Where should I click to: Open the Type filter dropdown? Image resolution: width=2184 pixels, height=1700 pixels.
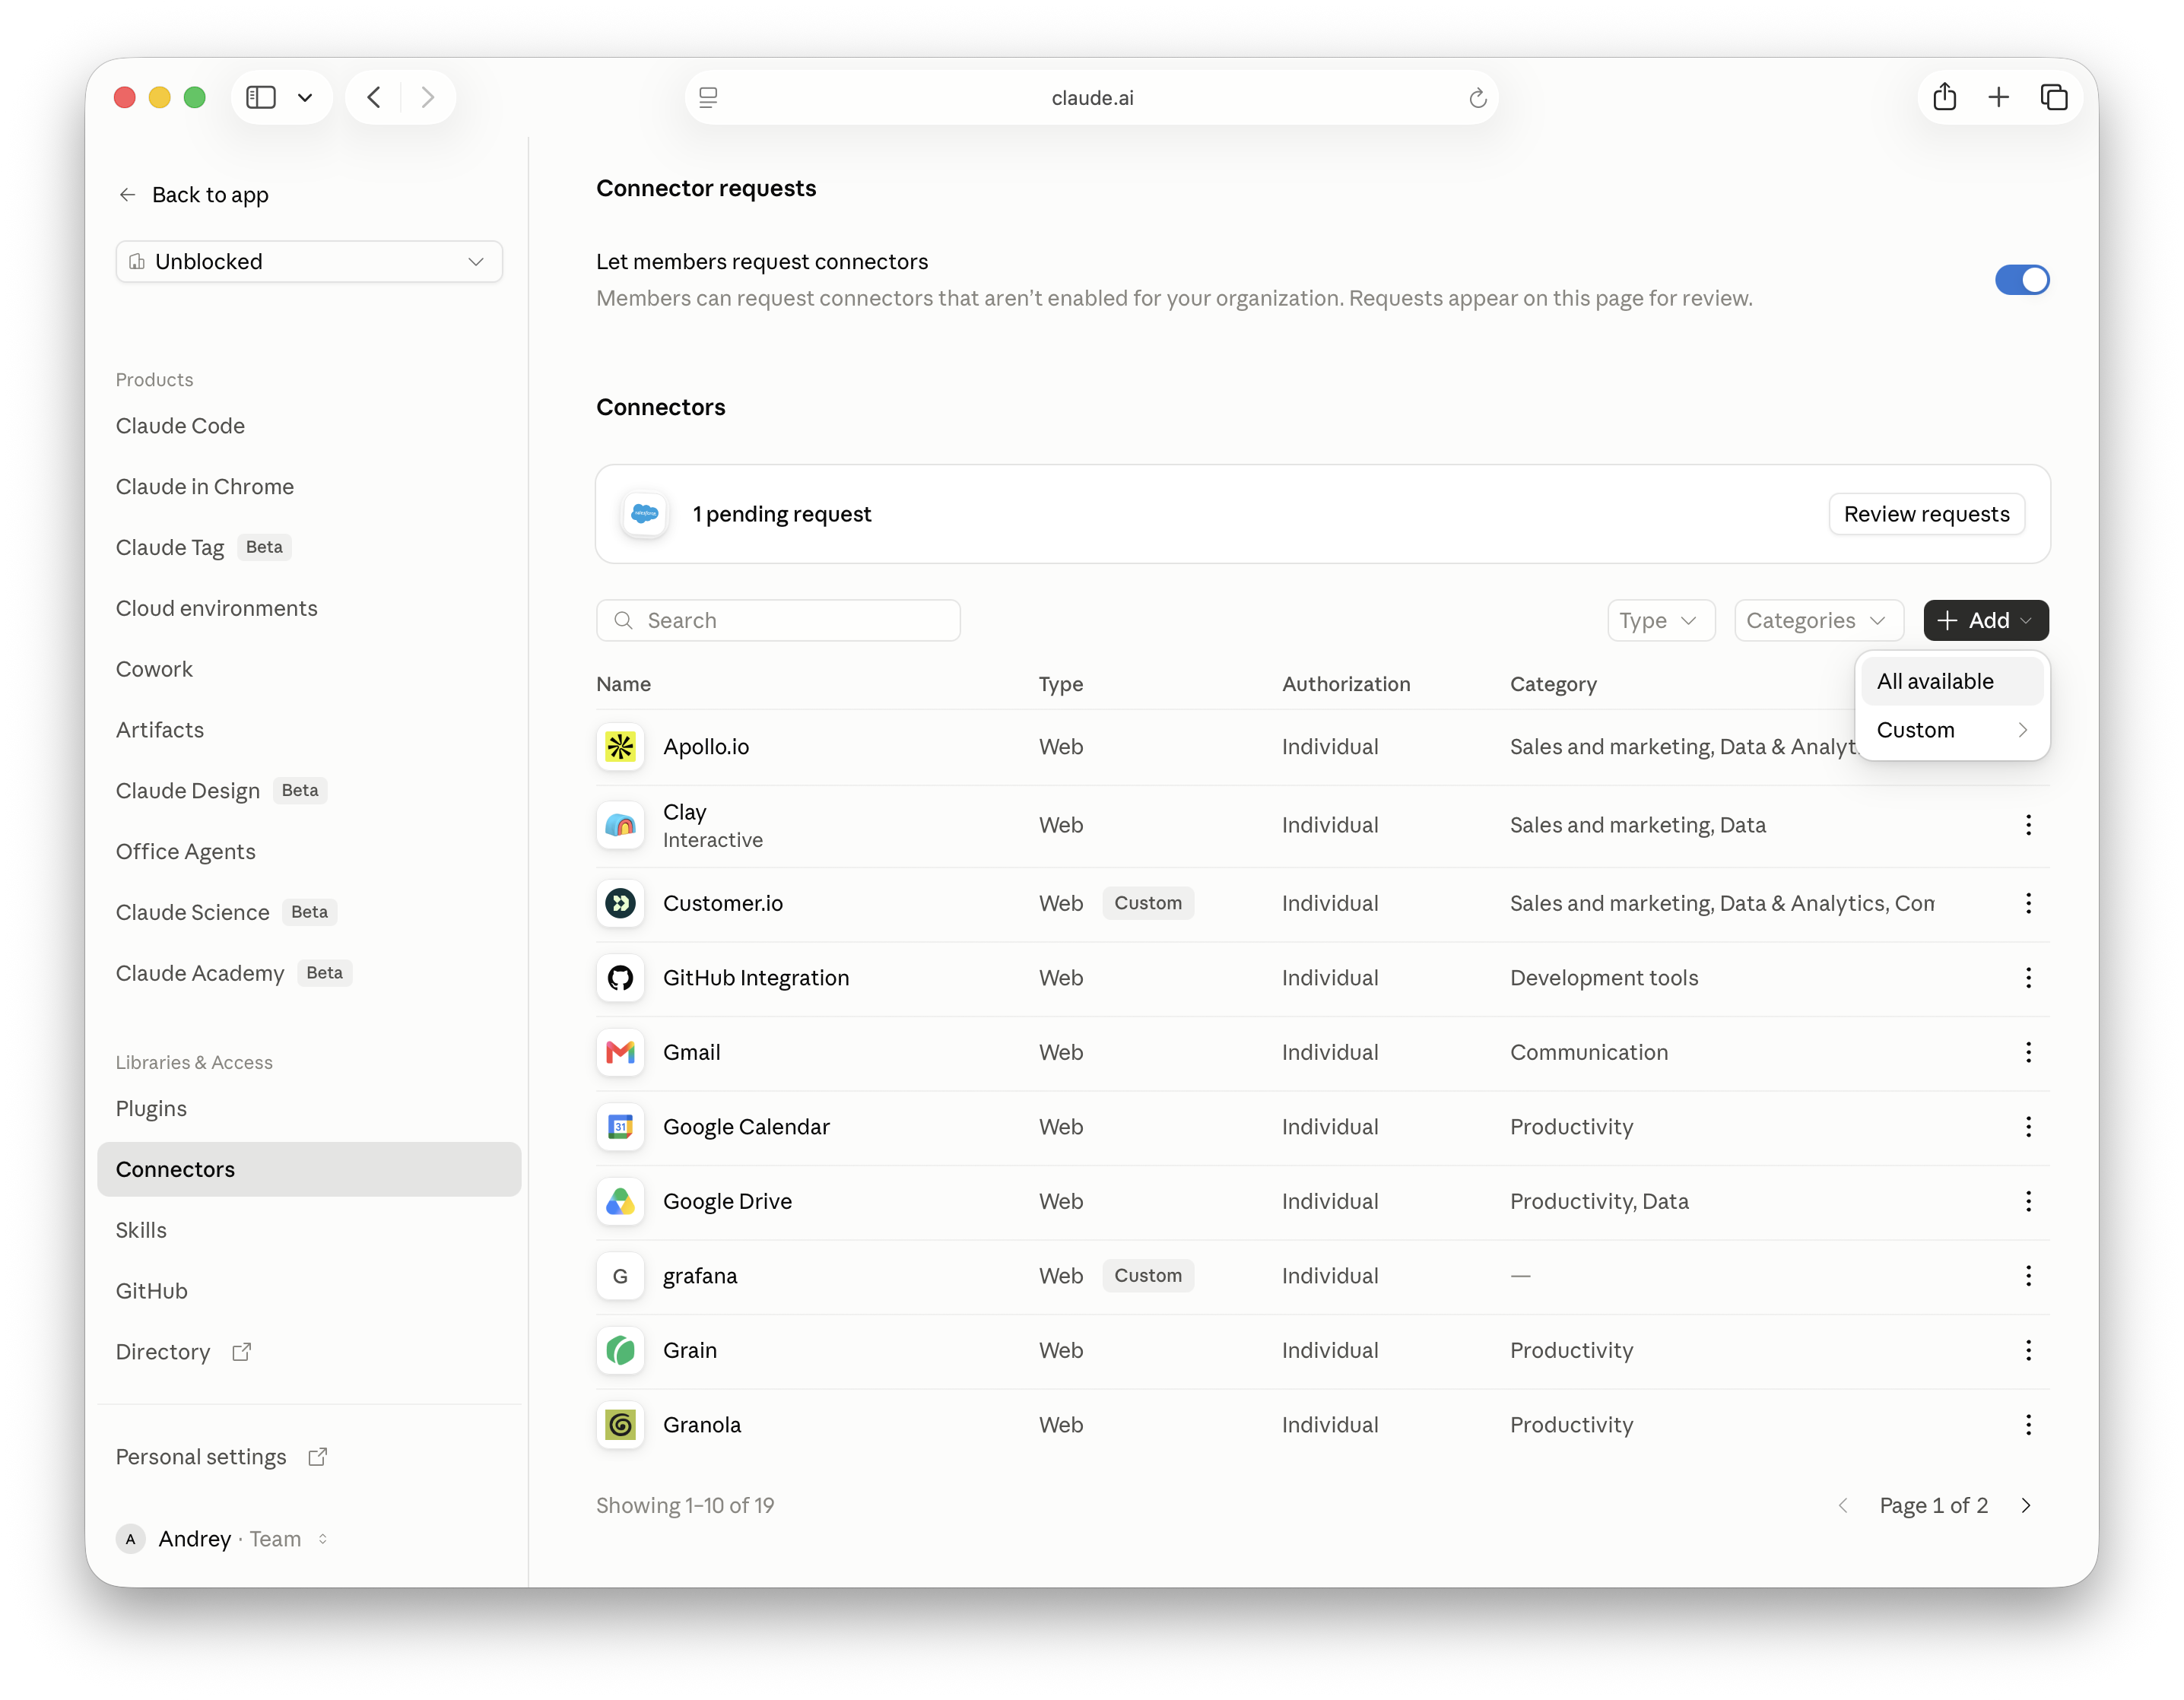[1660, 621]
